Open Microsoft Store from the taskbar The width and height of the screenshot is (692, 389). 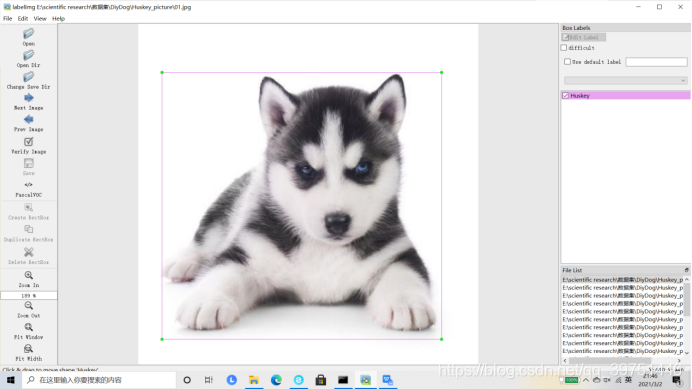click(x=321, y=380)
